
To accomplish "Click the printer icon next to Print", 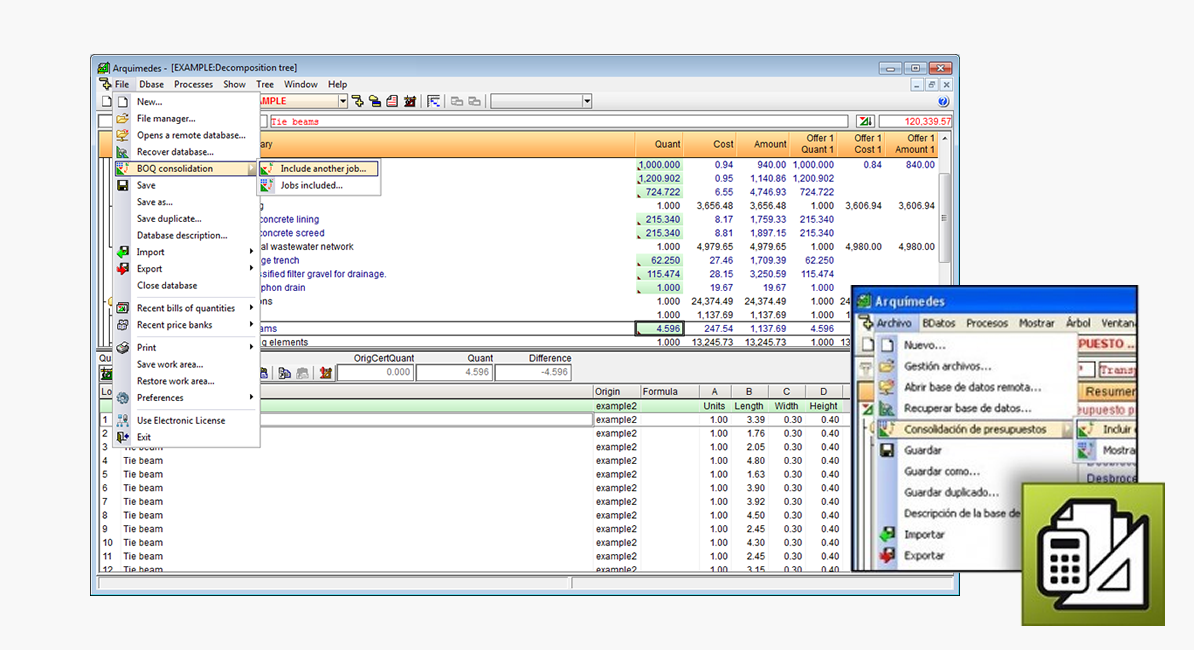I will pyautogui.click(x=122, y=347).
